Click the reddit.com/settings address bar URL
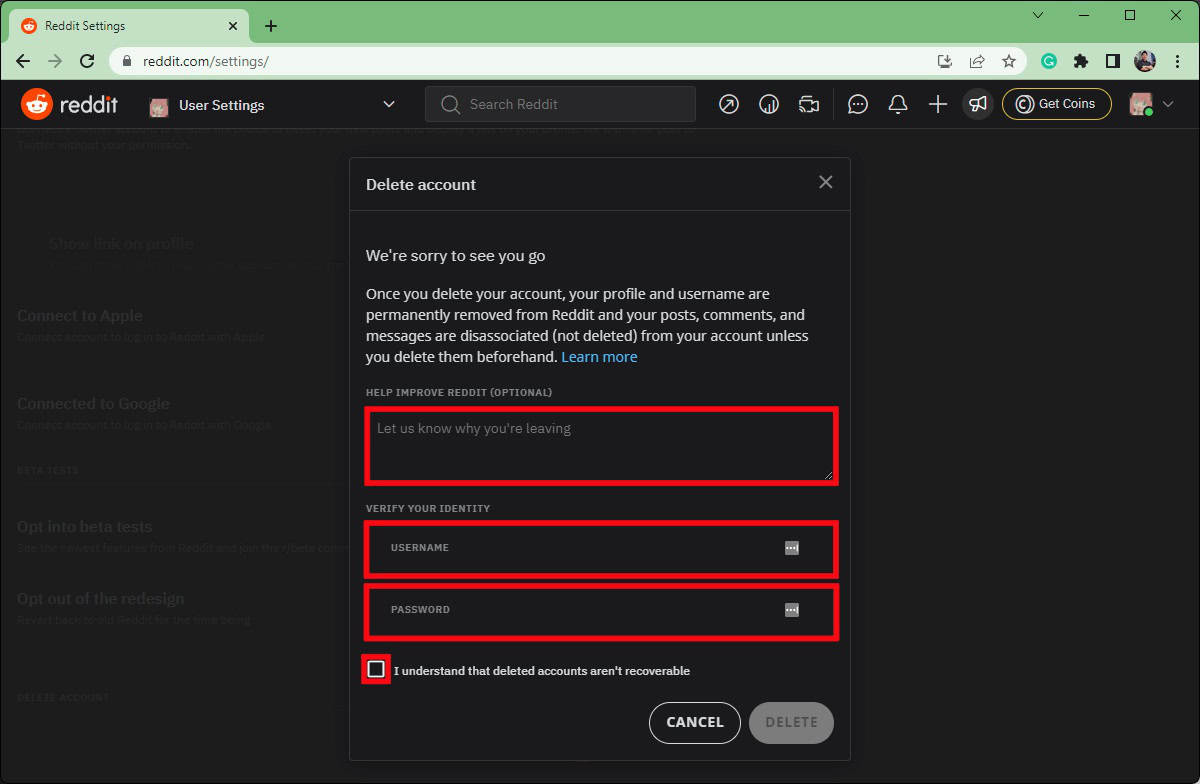This screenshot has height=784, width=1200. [205, 61]
